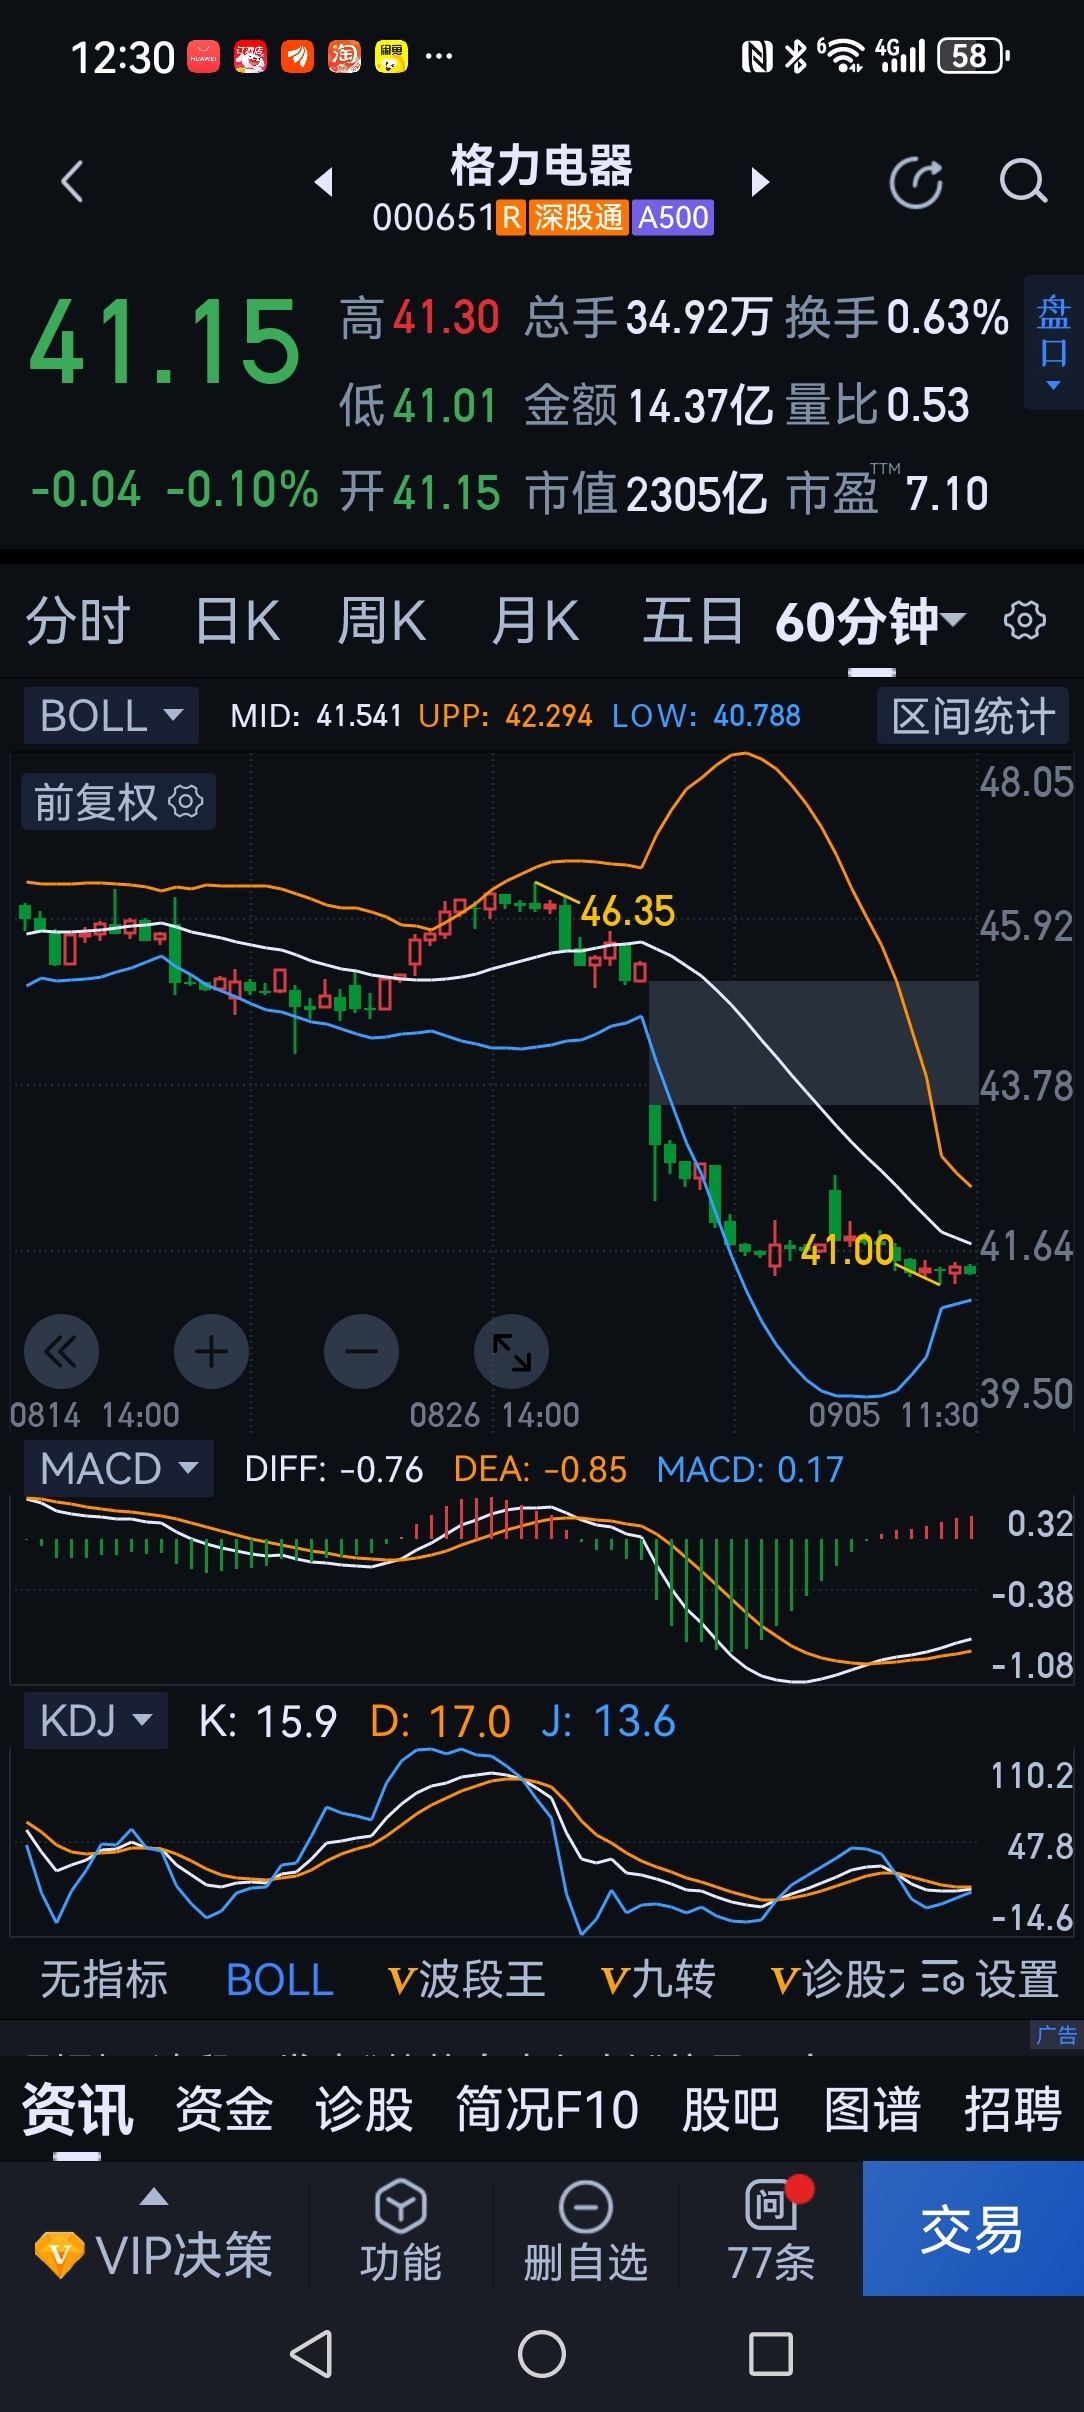Tap the R margin-trading badge

pos(511,217)
